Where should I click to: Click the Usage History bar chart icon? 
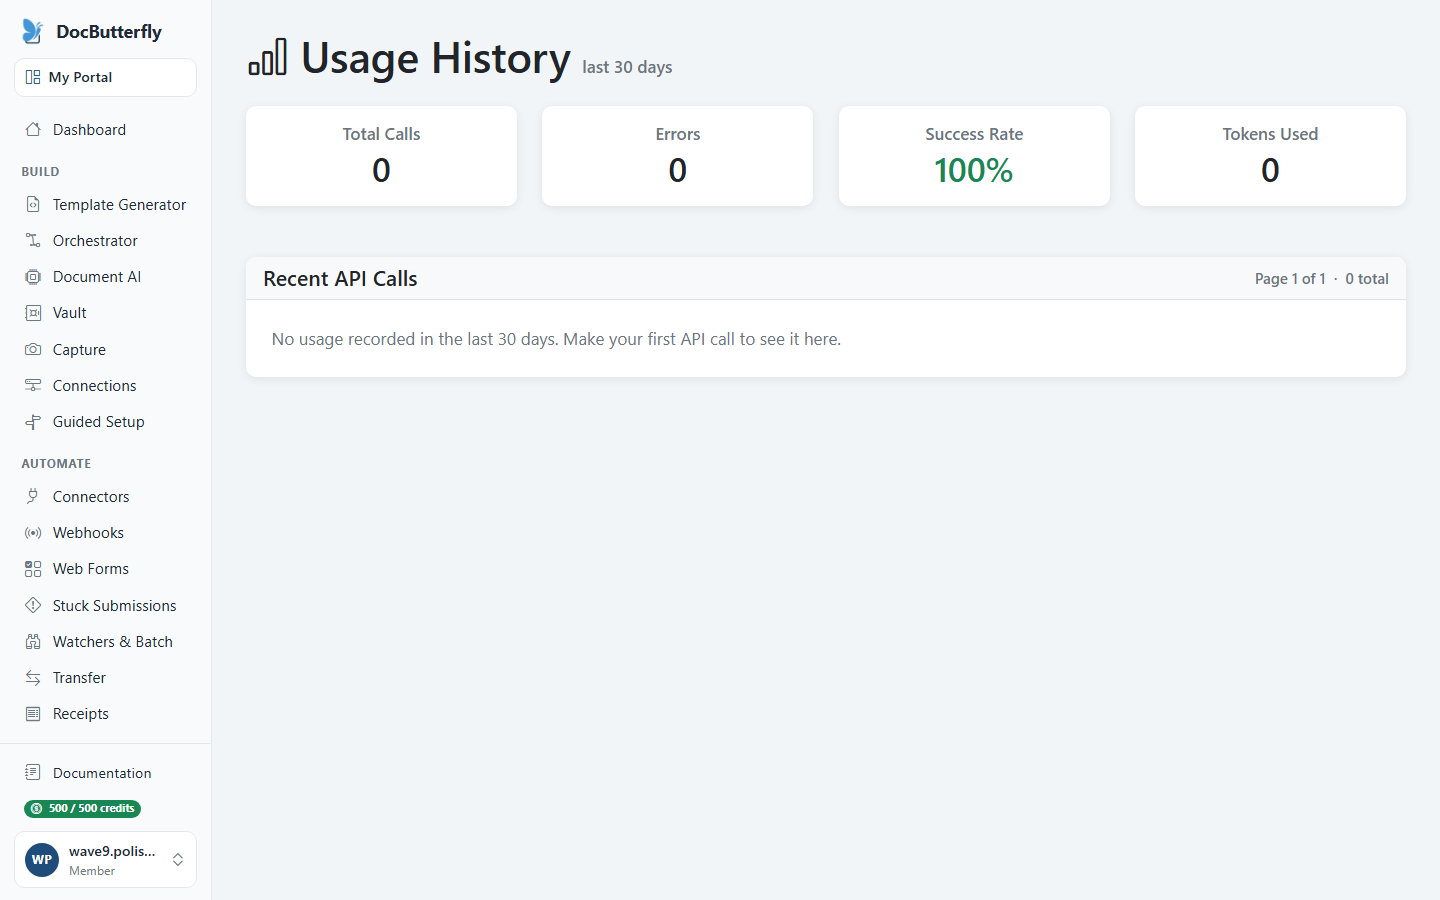pyautogui.click(x=268, y=57)
